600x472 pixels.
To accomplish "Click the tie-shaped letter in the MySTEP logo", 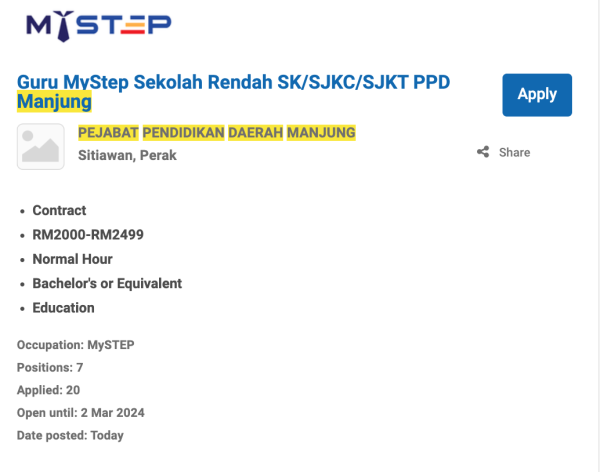I will point(64,27).
